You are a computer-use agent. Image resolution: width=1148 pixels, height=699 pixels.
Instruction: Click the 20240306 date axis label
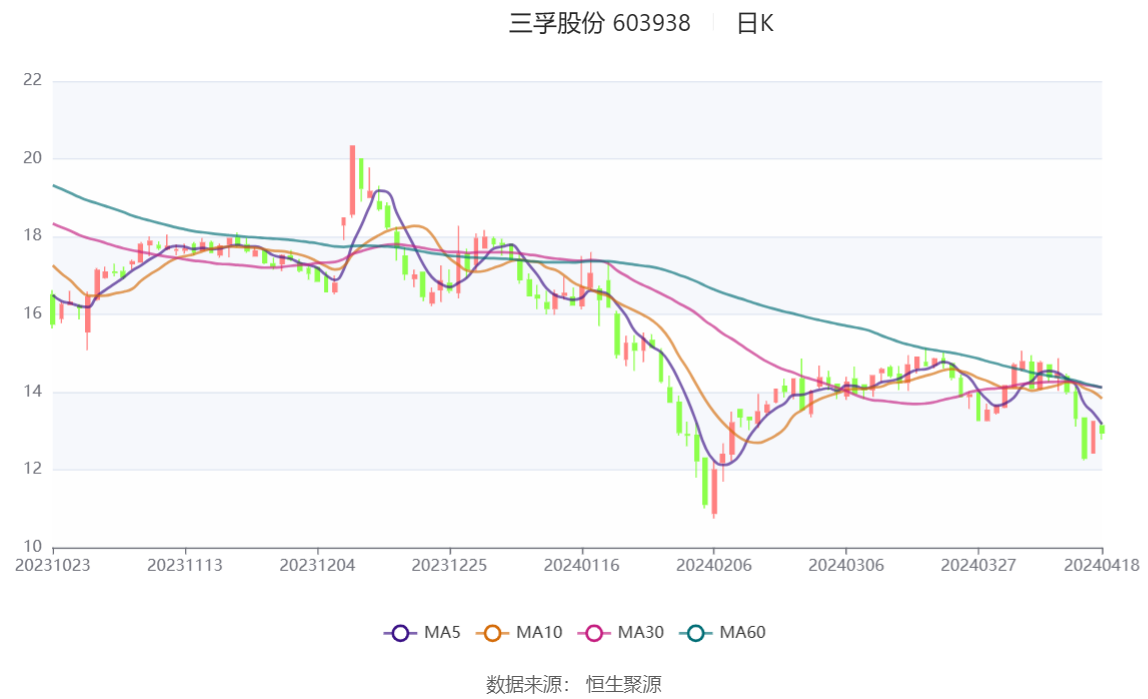pos(846,566)
